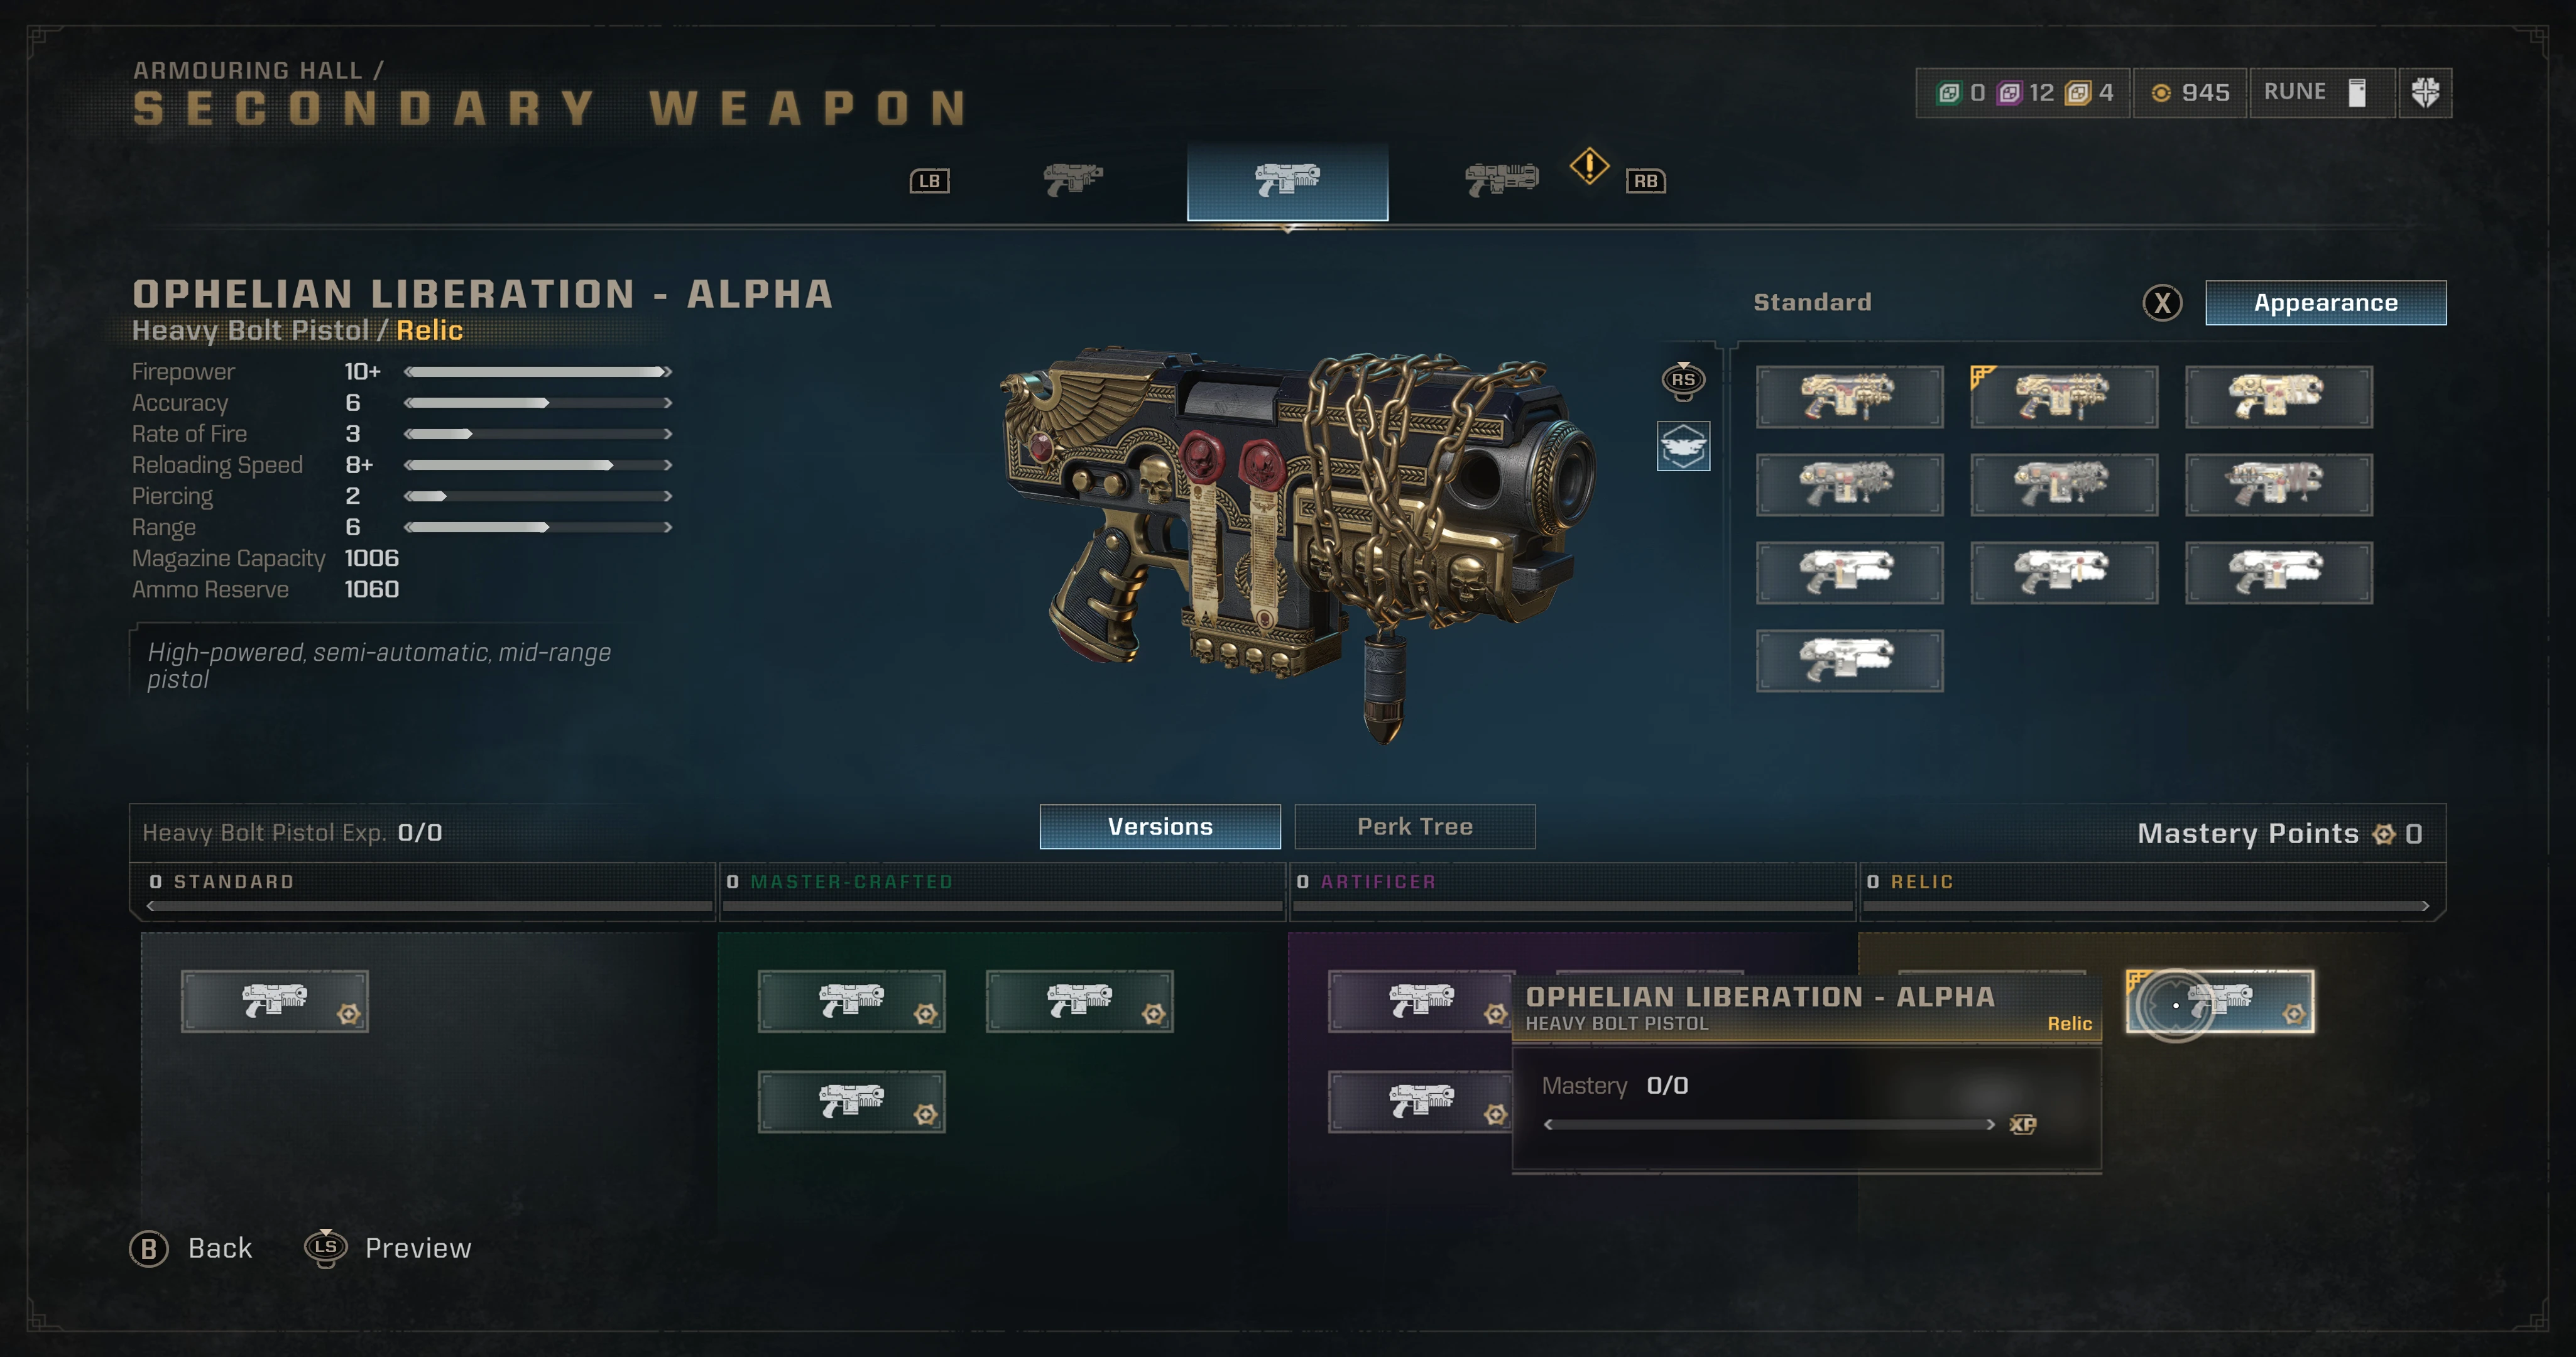
Task: Select the Standard tier weapon version
Action: point(275,1001)
